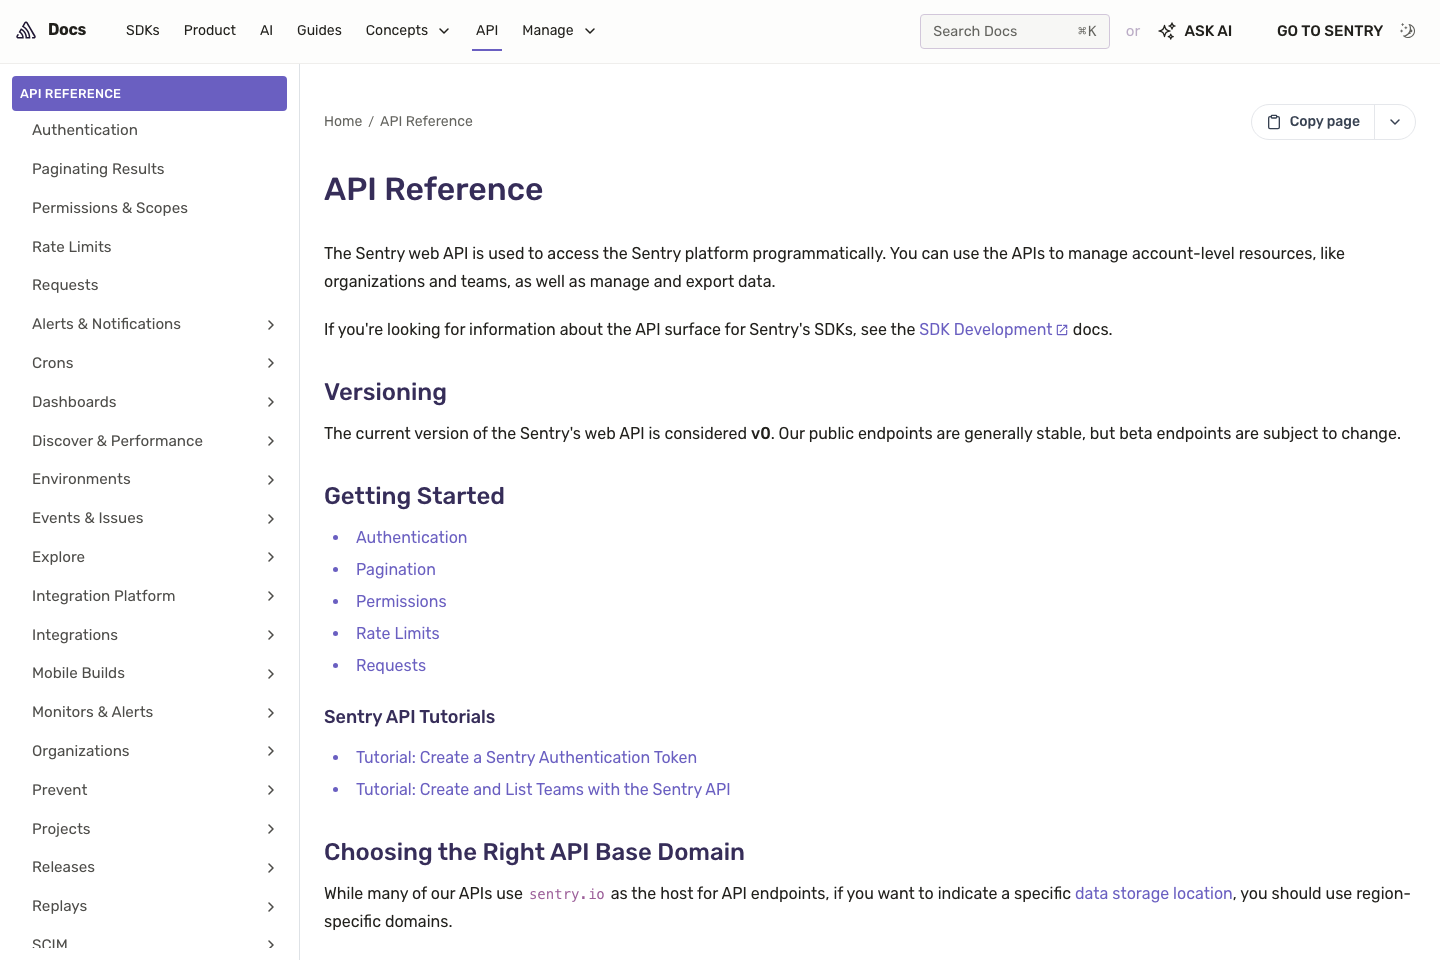Open the SDK Development external link icon
Screen dimensions: 1440x960
1061,329
